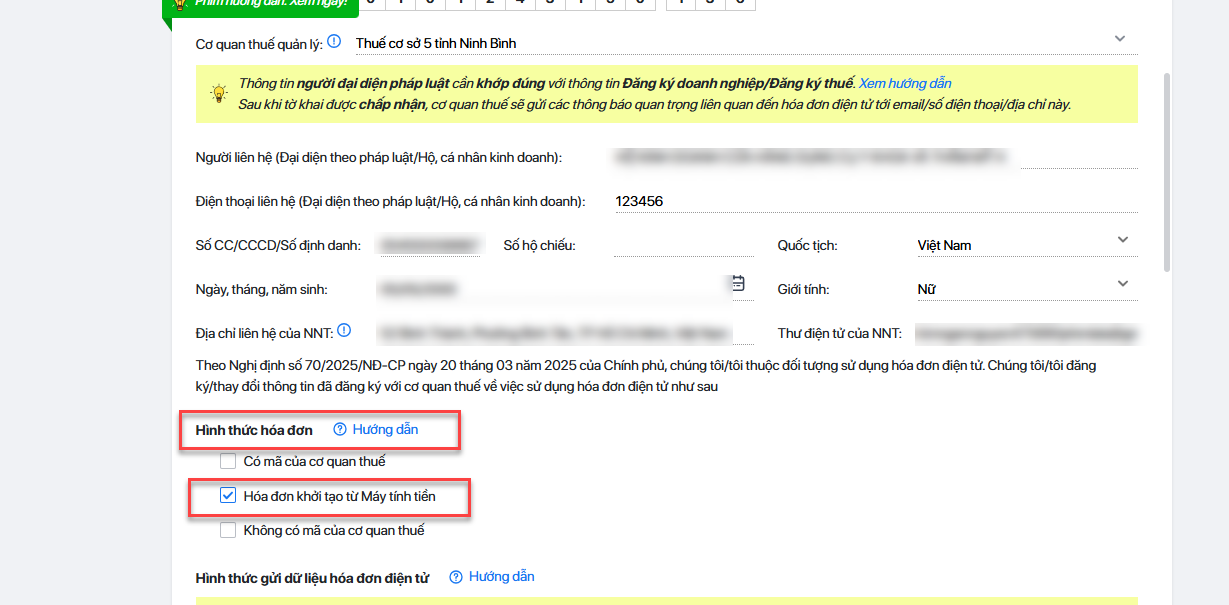Image resolution: width=1229 pixels, height=605 pixels.
Task: Click the vertical scrollbar on the right edge
Action: [x=1166, y=170]
